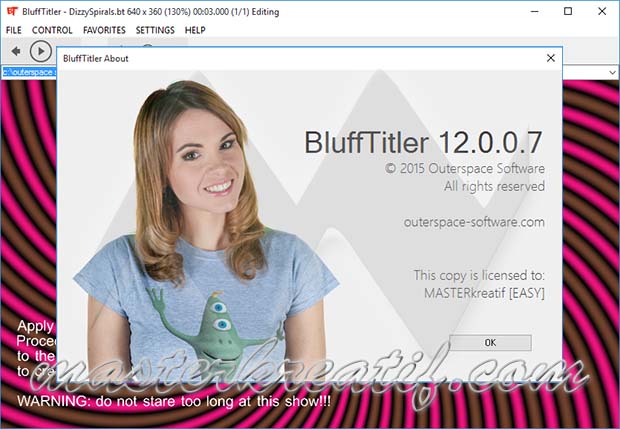
Task: Open the HELP menu
Action: point(195,30)
